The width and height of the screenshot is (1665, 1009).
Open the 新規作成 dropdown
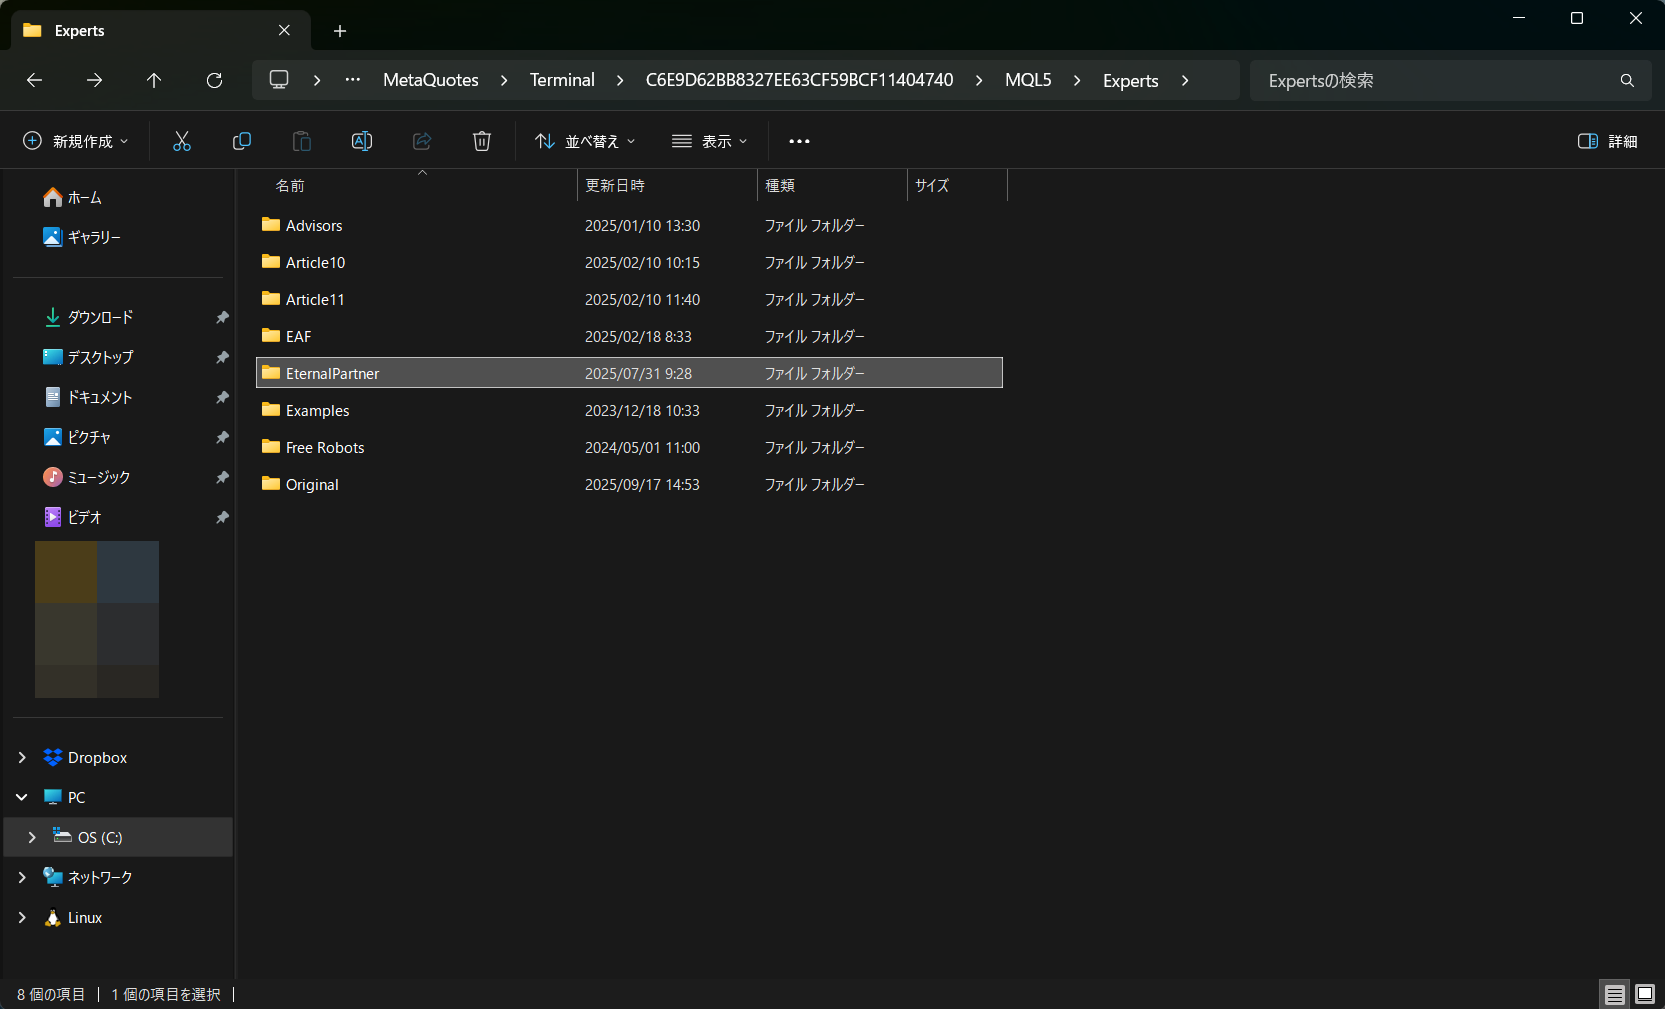76,141
